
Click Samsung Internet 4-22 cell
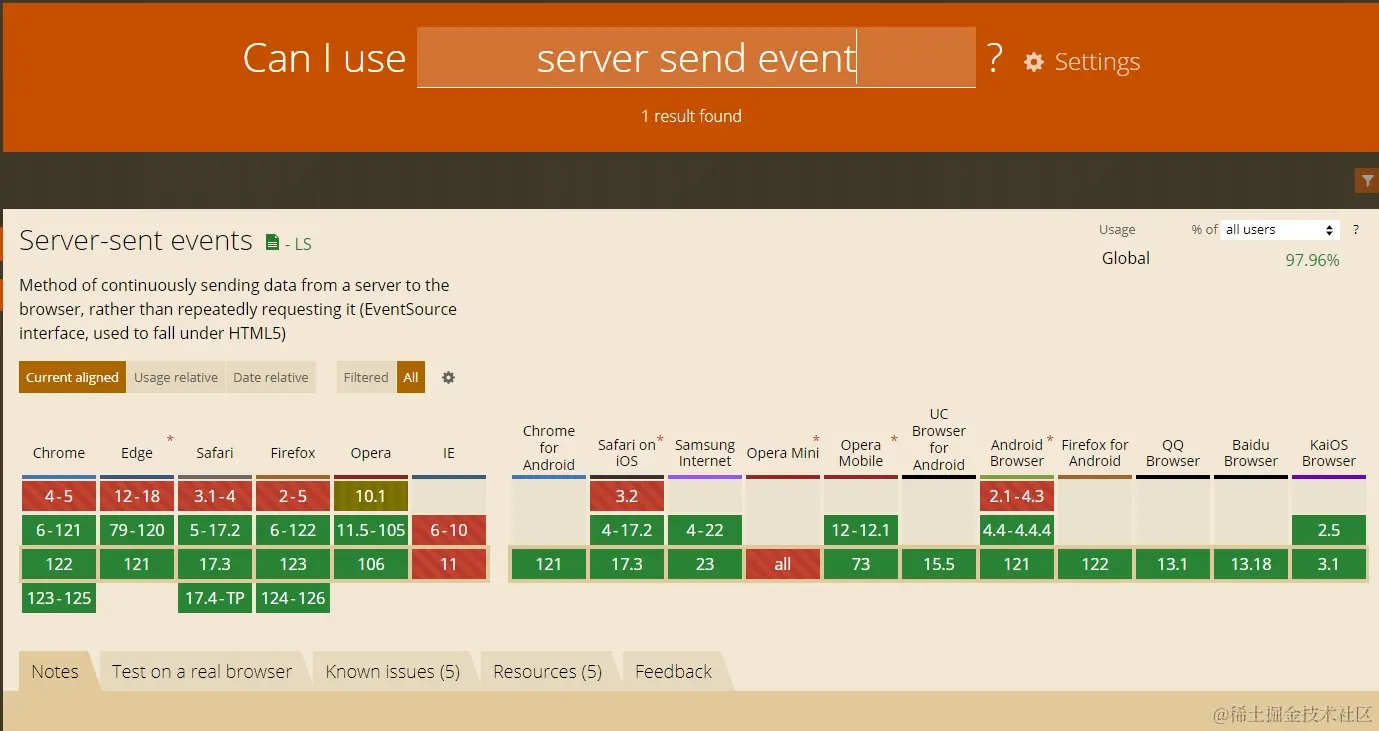pos(705,530)
